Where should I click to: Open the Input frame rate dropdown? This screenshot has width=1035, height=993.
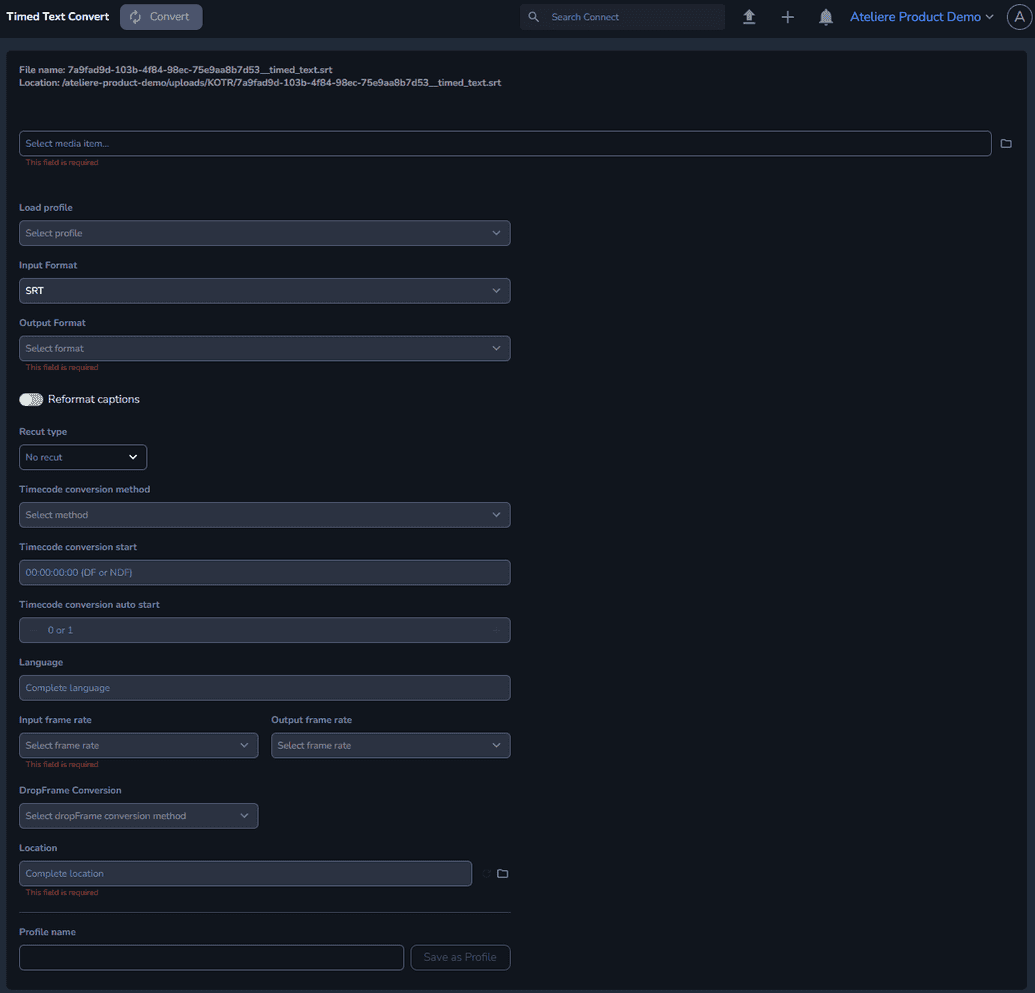pyautogui.click(x=139, y=745)
